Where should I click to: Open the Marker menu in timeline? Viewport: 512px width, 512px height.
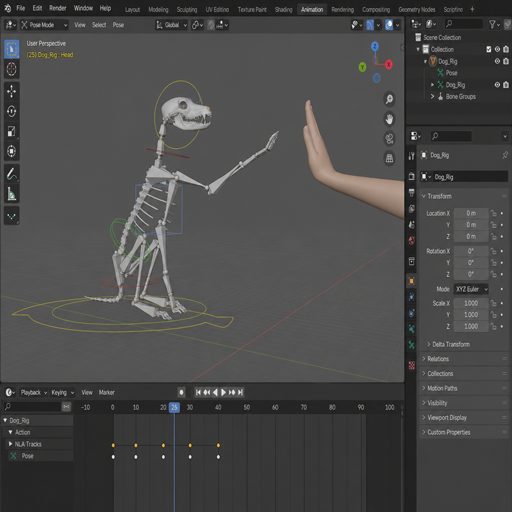106,392
